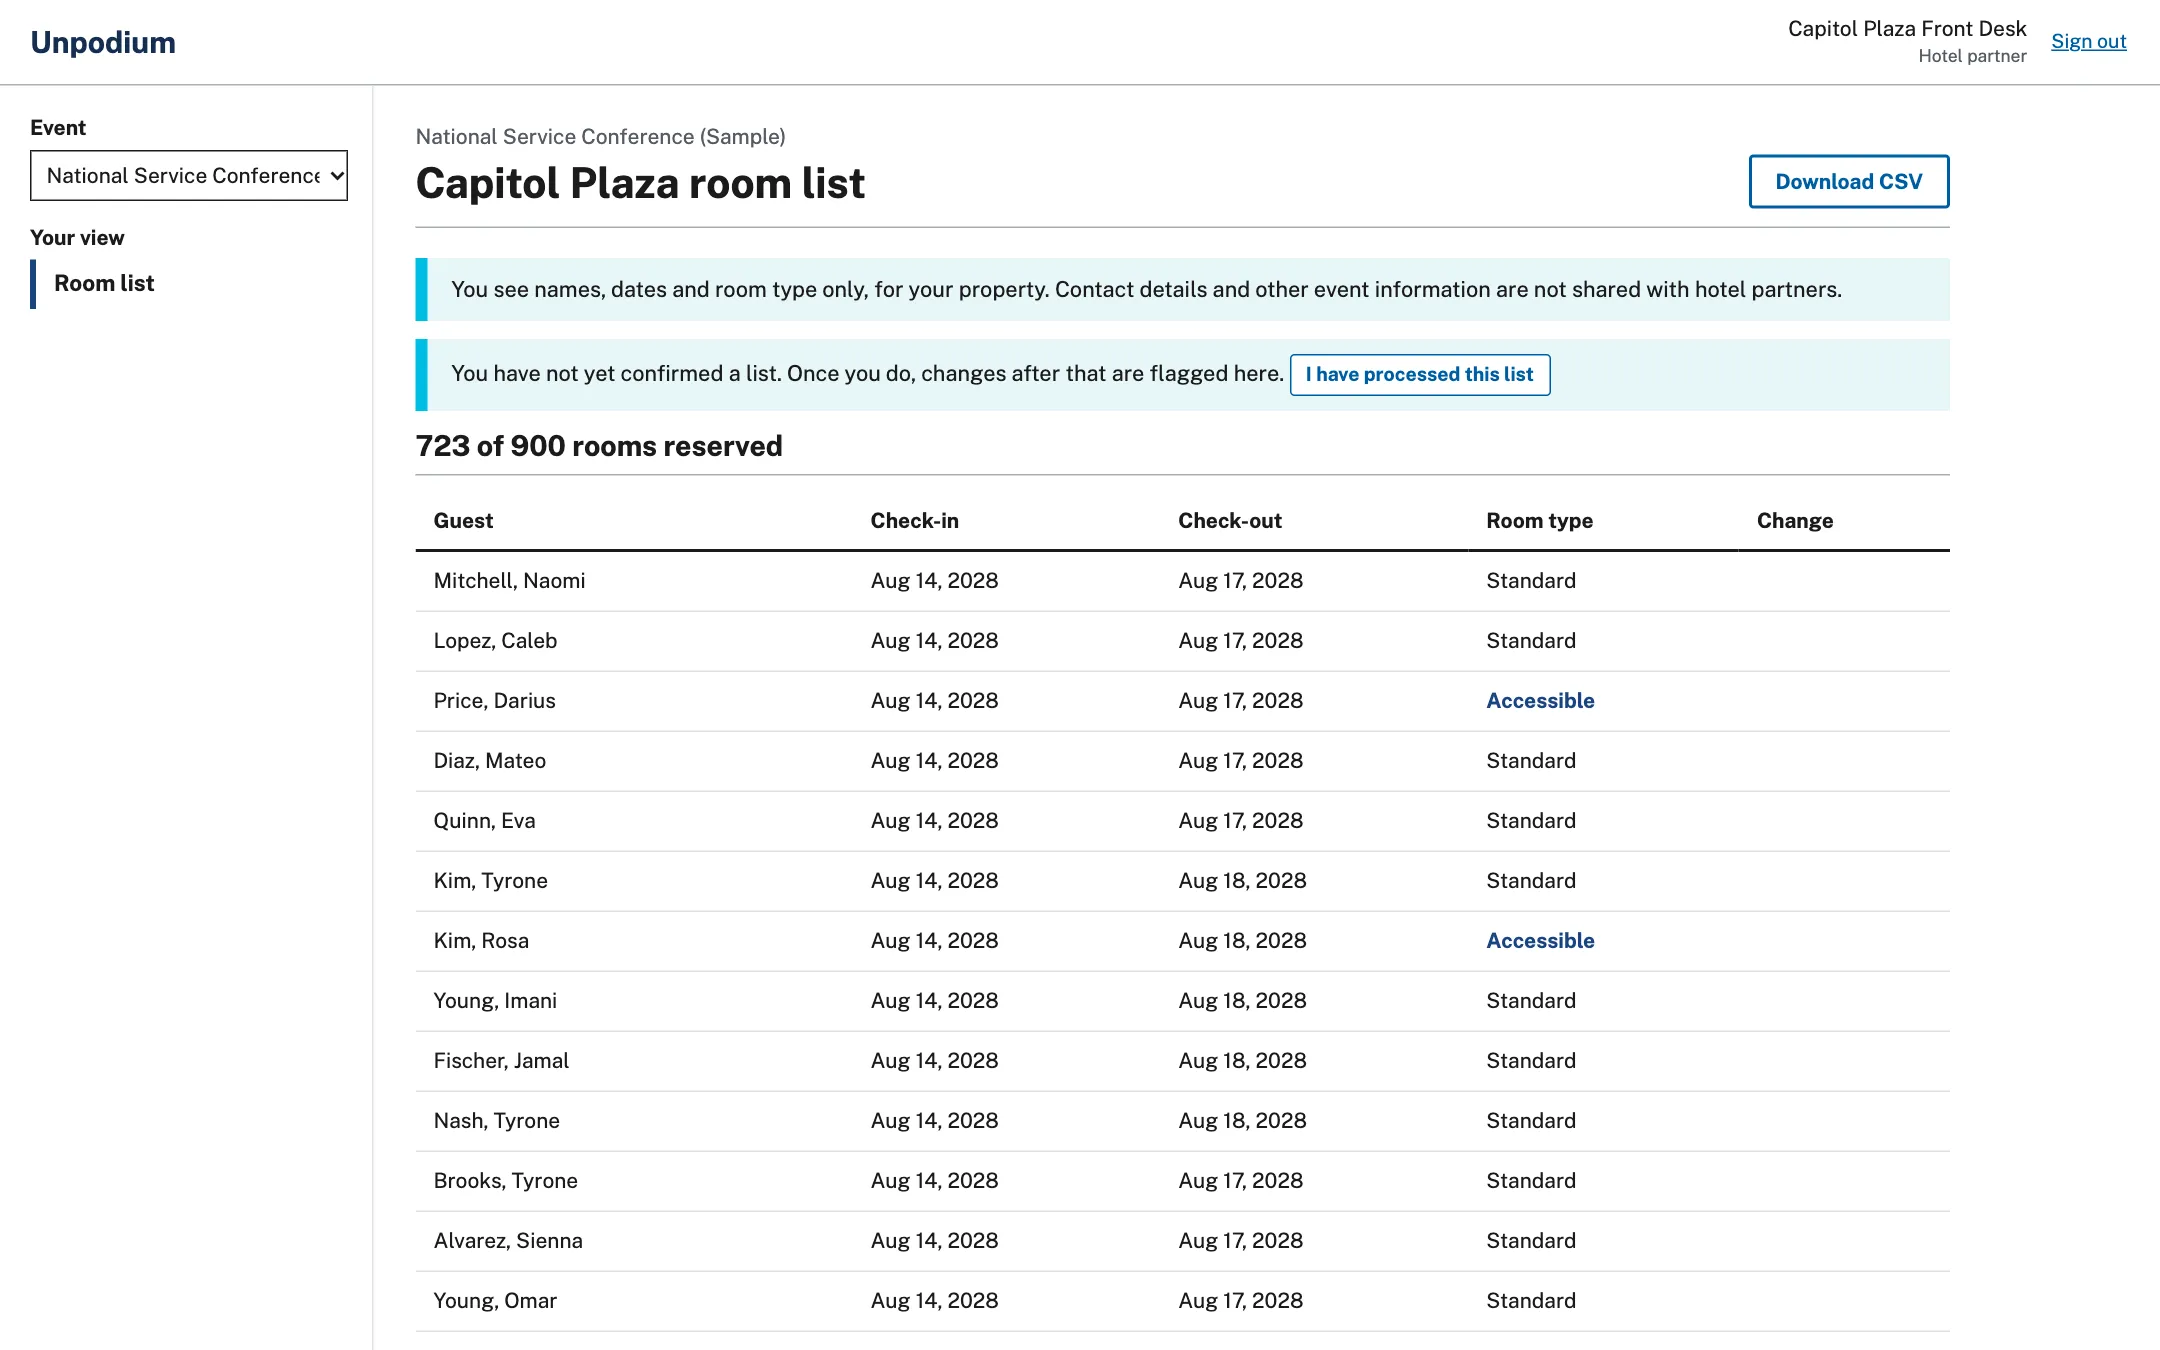Click 'I have processed this list' button
Screen dimensions: 2160x1350
(1420, 375)
